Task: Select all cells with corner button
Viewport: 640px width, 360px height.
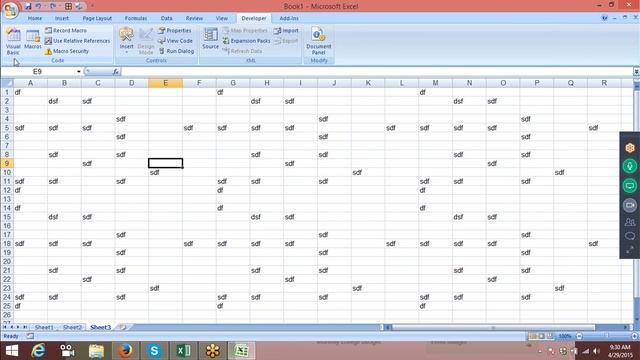Action: tap(7, 83)
